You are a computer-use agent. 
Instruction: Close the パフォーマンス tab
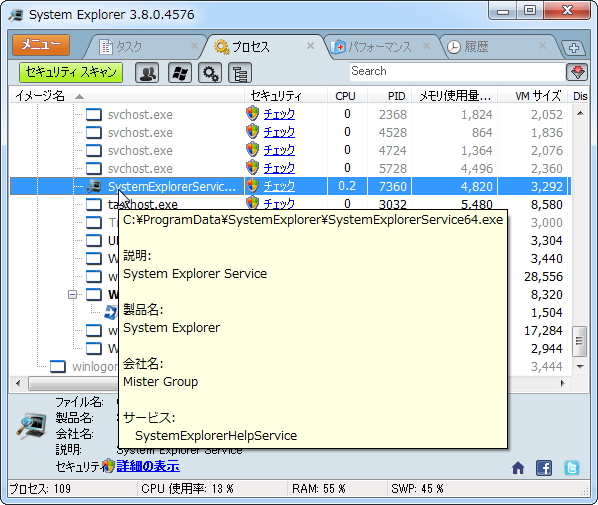click(426, 46)
